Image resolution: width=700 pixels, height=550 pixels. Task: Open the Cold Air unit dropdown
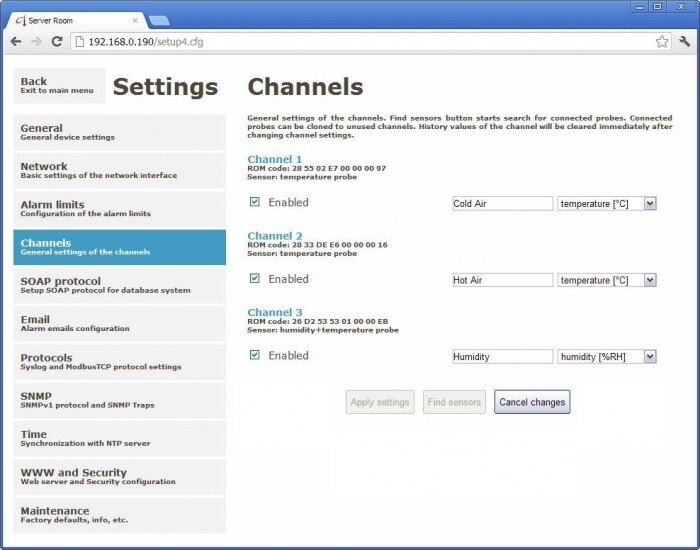click(650, 203)
